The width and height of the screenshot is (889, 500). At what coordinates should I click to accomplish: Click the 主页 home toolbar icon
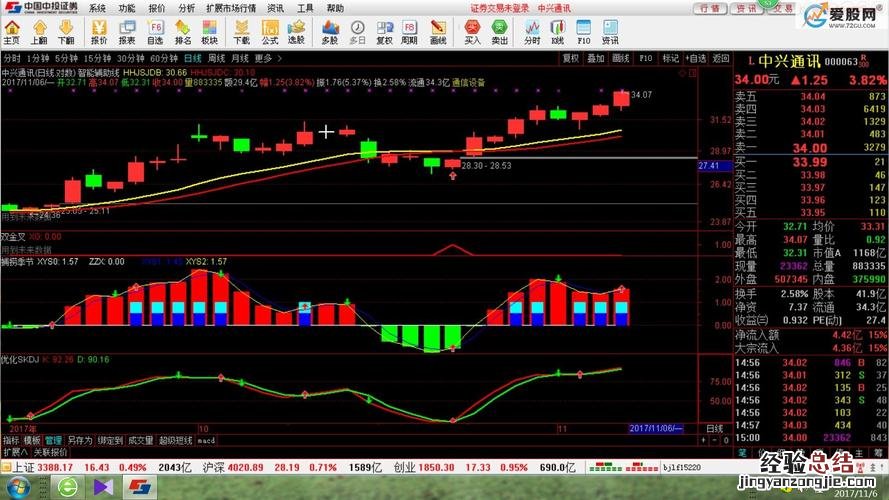tap(11, 33)
